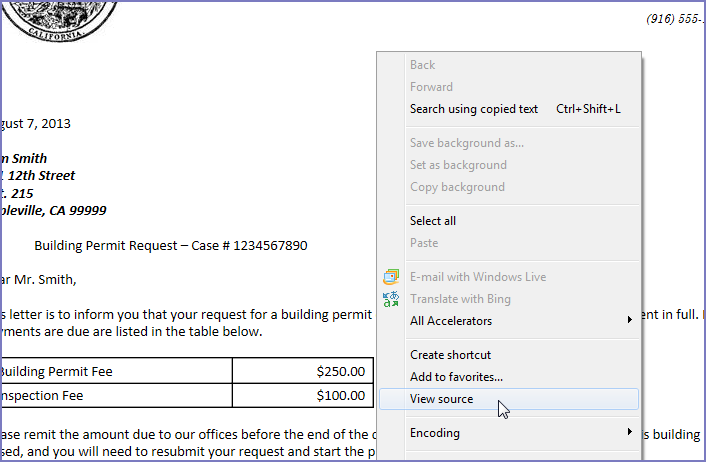
Task: Click the Inspection Fee table cell
Action: (x=115, y=396)
